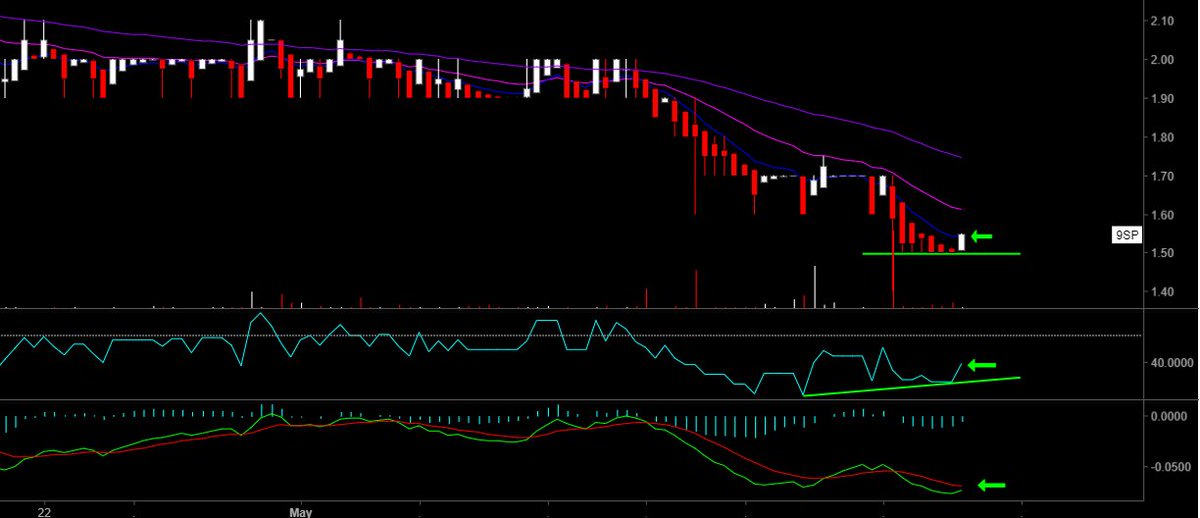The width and height of the screenshot is (1200, 518).
Task: Click the 1.80 price axis label
Action: pos(1162,138)
